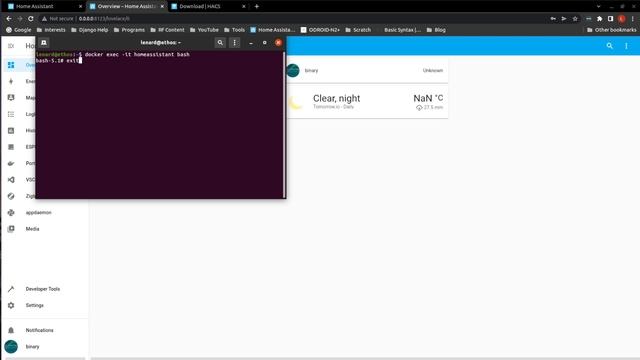Open binary person entity card
This screenshot has height=360, width=640.
(x=367, y=70)
